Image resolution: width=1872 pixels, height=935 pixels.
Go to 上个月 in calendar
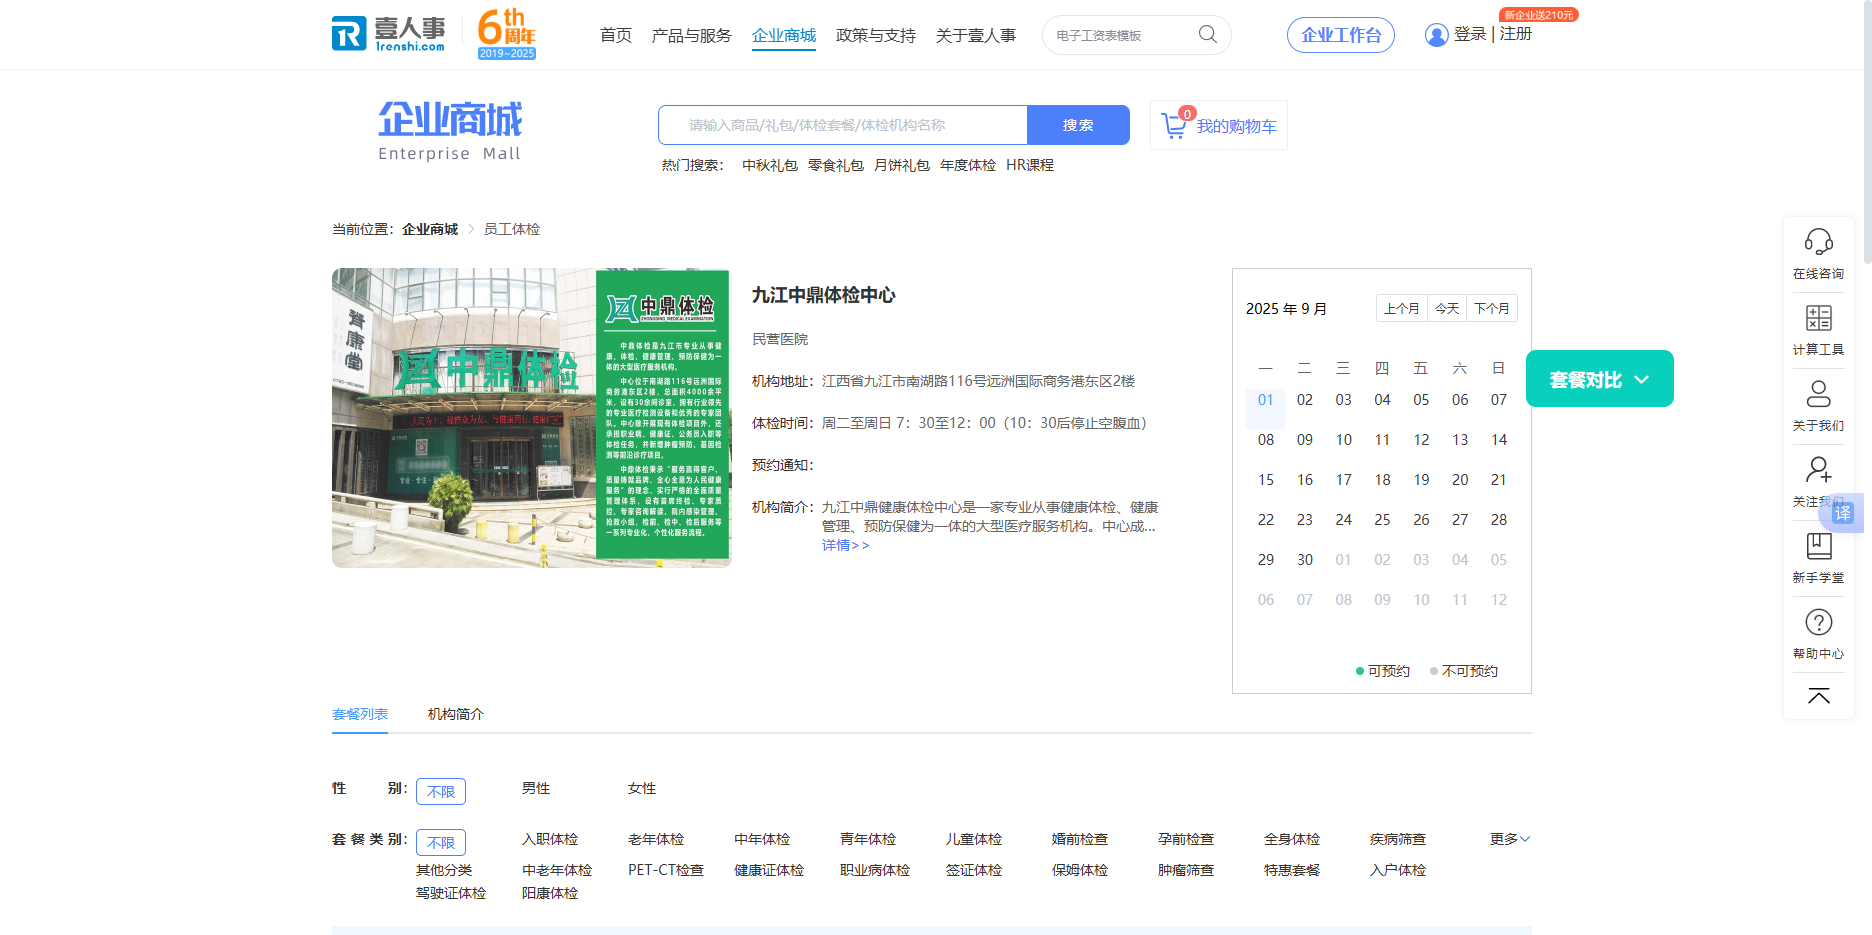click(1401, 308)
